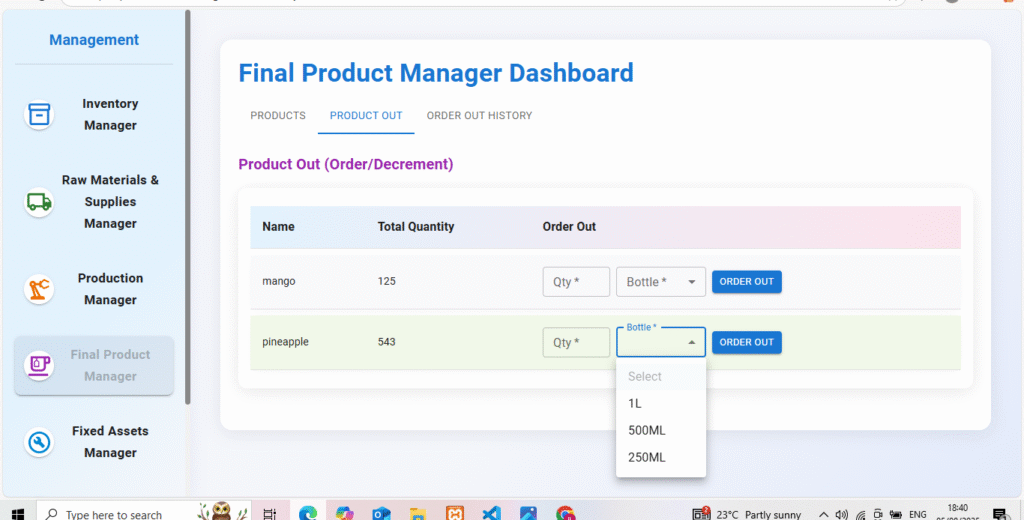Open the Bottle dropdown for mango
The height and width of the screenshot is (520, 1024).
click(x=661, y=282)
